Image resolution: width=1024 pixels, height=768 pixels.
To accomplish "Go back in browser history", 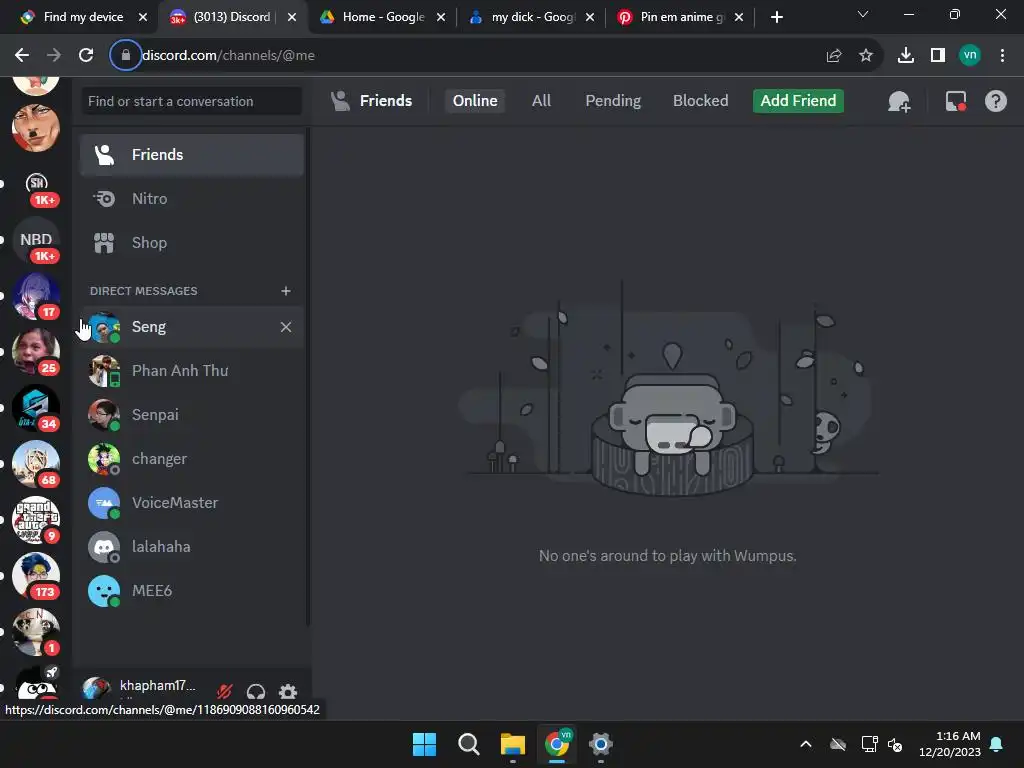I will point(22,56).
